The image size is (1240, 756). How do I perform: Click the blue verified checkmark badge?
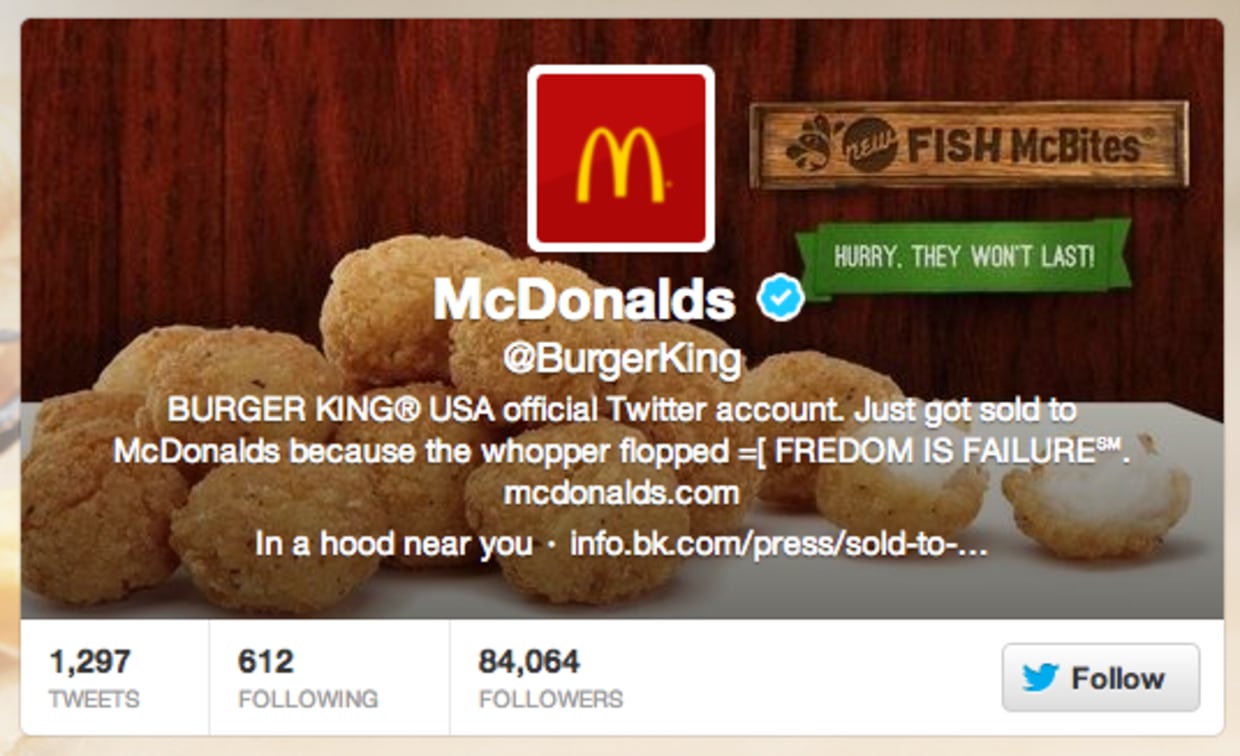[780, 300]
